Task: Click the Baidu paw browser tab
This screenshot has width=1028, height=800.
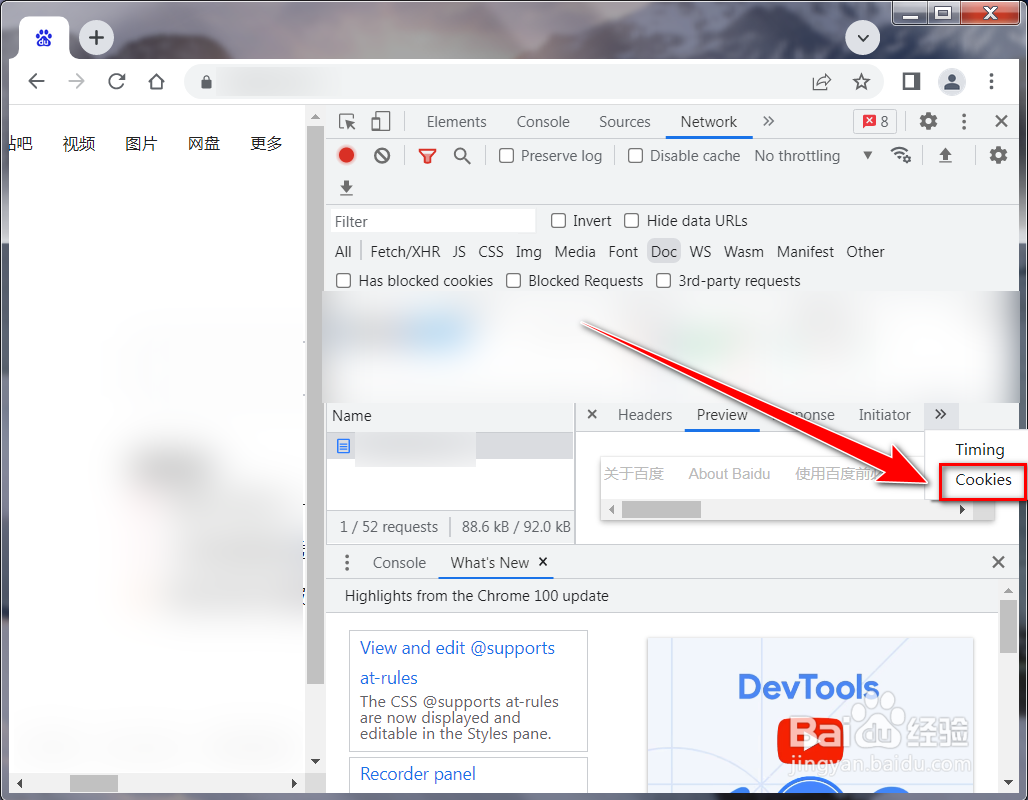Action: tap(44, 38)
